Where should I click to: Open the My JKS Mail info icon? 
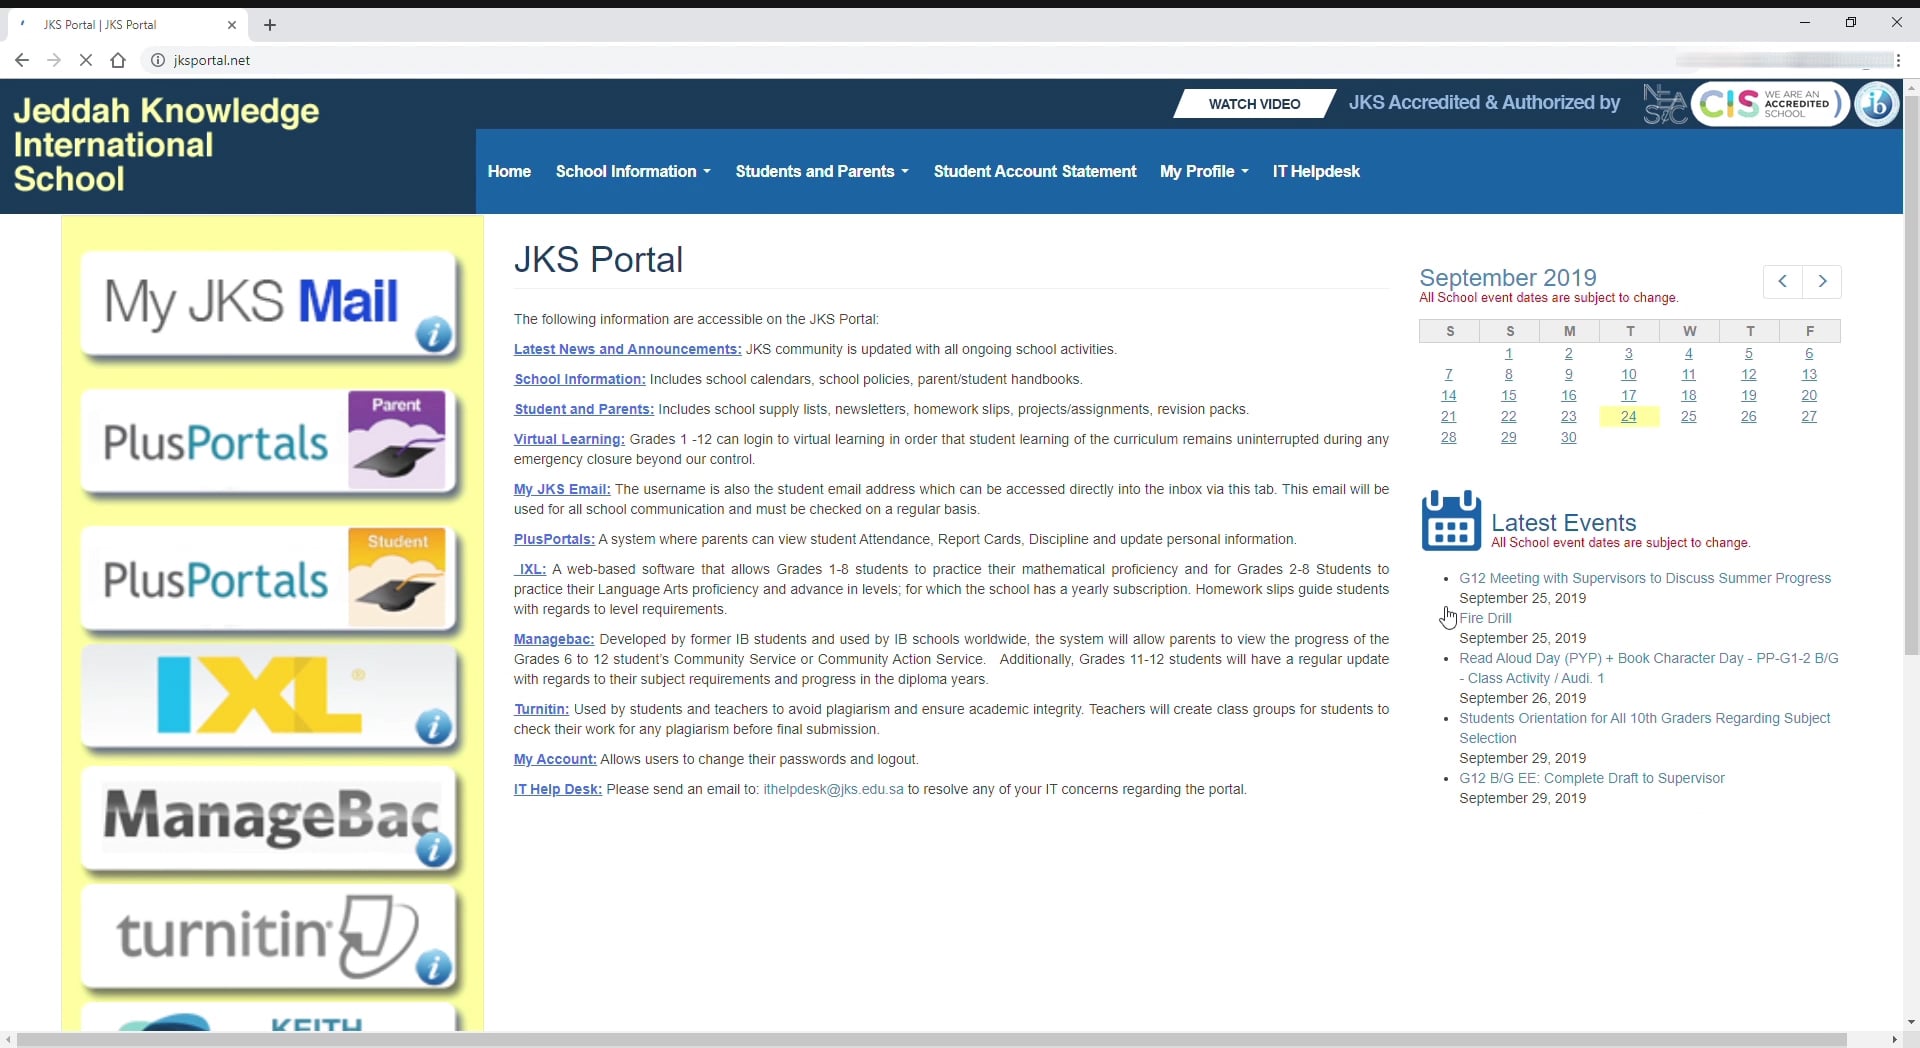pyautogui.click(x=432, y=337)
